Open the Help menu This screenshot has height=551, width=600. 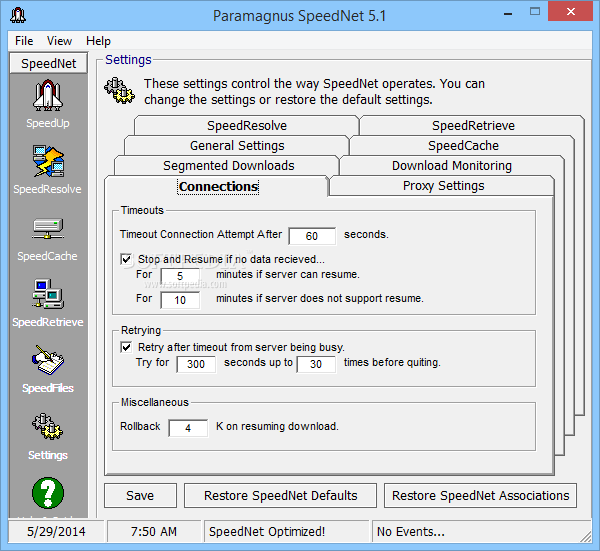coord(98,41)
